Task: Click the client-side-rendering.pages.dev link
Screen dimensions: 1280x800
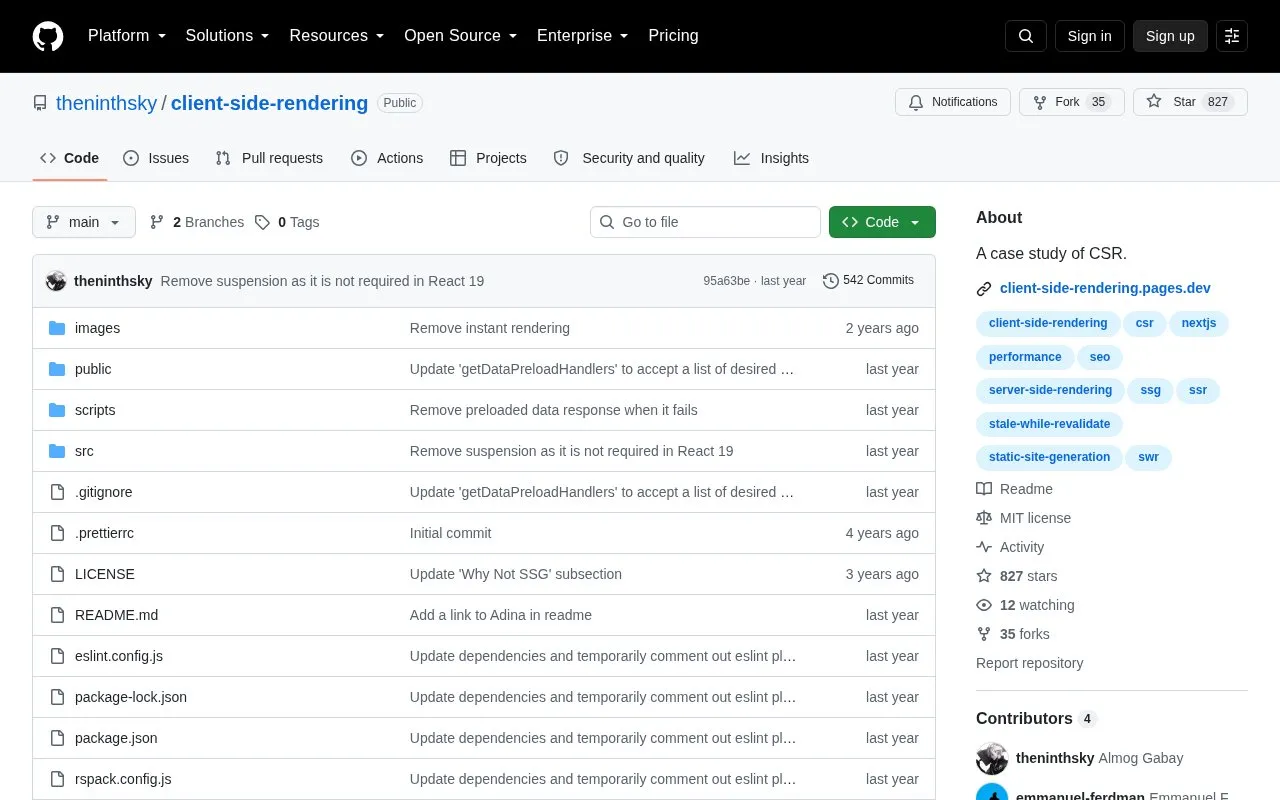Action: (1105, 288)
